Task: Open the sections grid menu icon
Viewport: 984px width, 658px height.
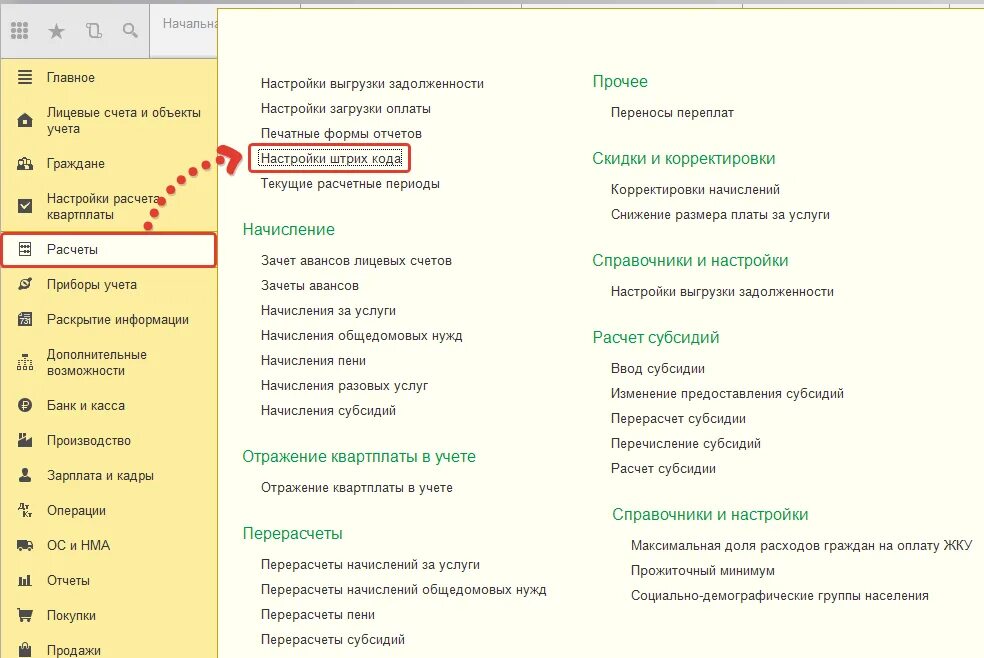Action: click(x=19, y=30)
